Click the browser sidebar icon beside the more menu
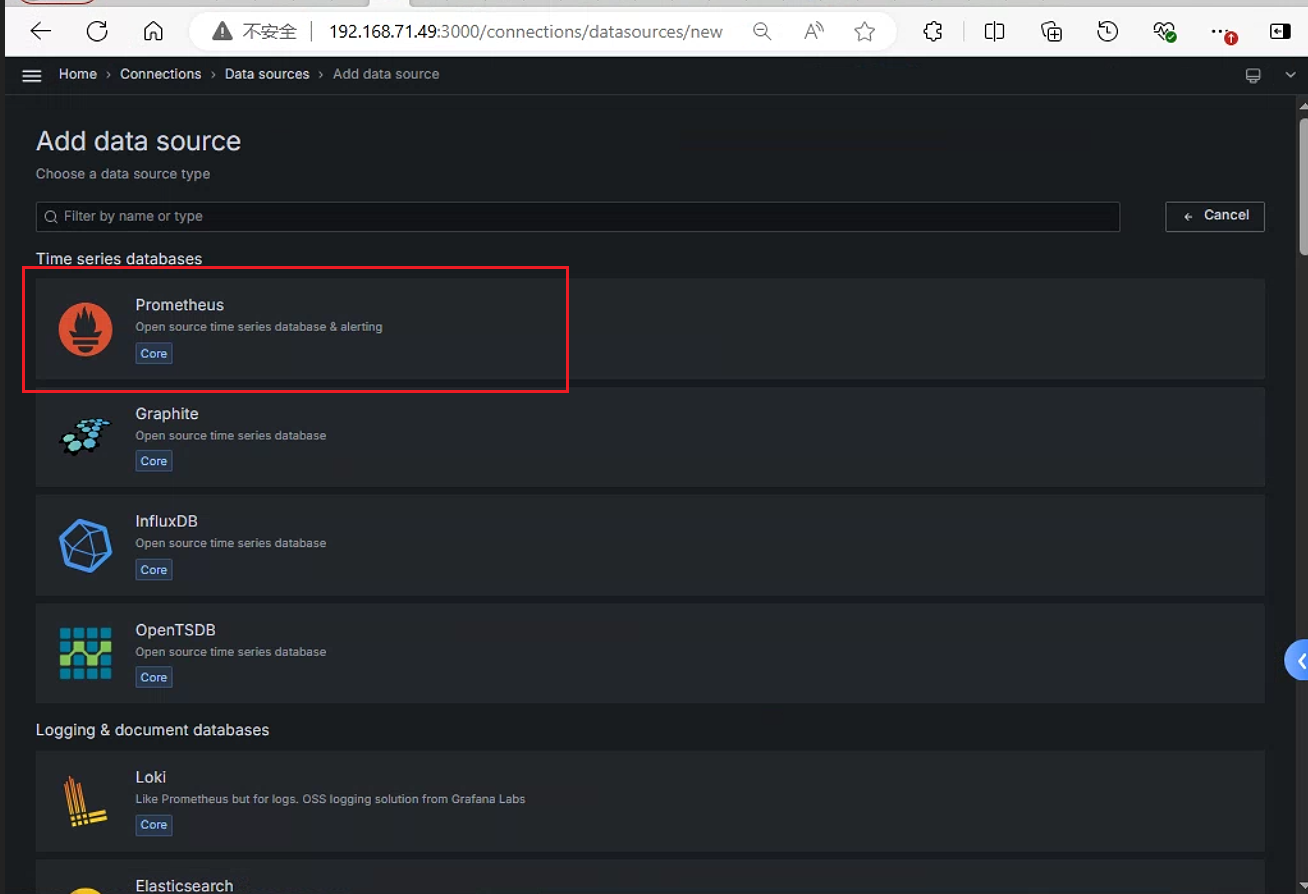 pyautogui.click(x=1280, y=32)
